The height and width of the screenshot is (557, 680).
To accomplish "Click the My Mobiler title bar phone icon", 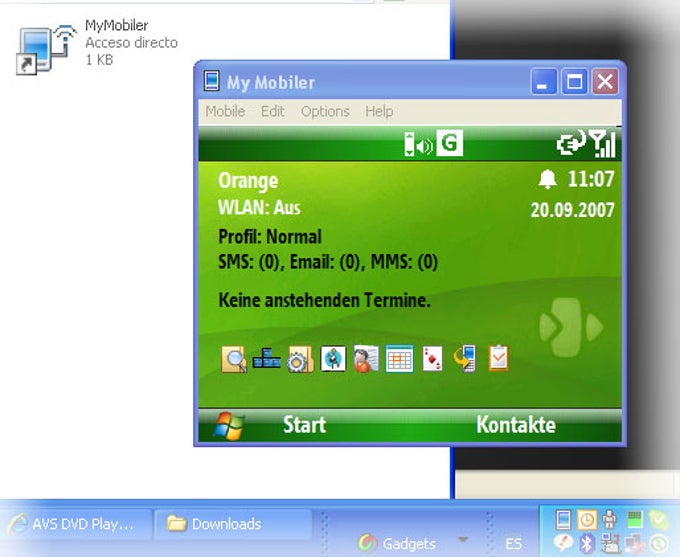I will coord(212,81).
